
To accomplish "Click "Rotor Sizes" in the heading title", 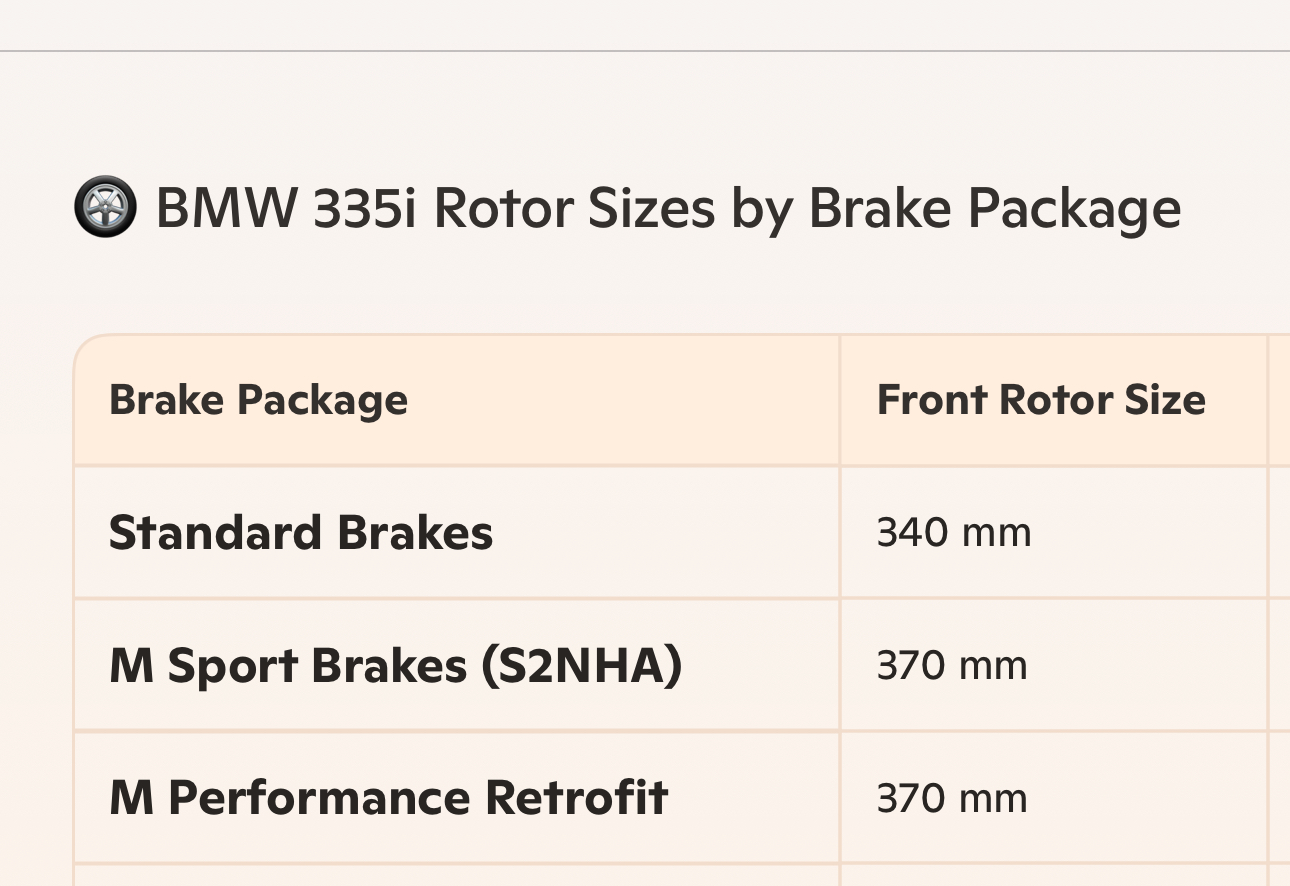I will (574, 209).
